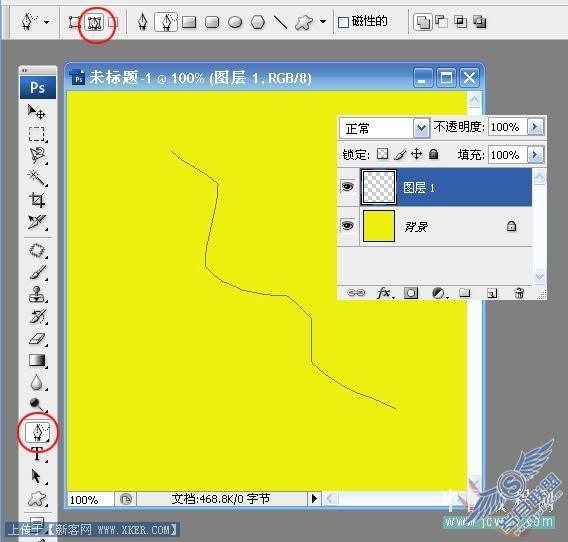568x542 pixels.
Task: Create a new layer group folder
Action: (464, 292)
